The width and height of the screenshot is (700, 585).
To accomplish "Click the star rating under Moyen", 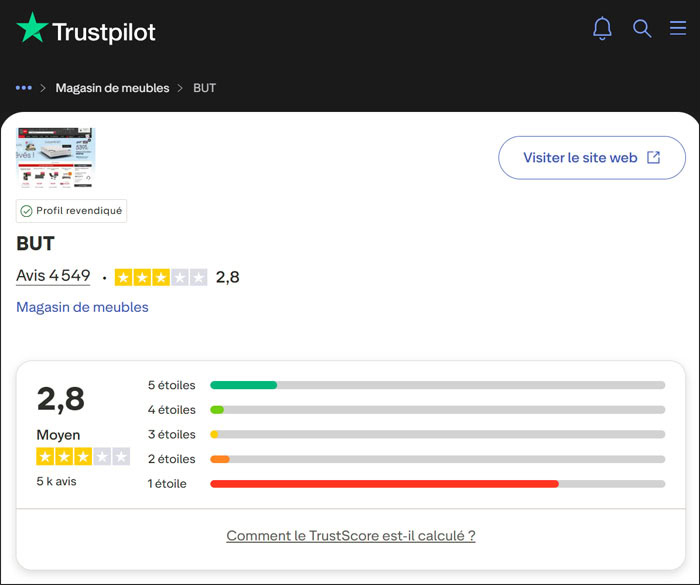I will click(83, 457).
